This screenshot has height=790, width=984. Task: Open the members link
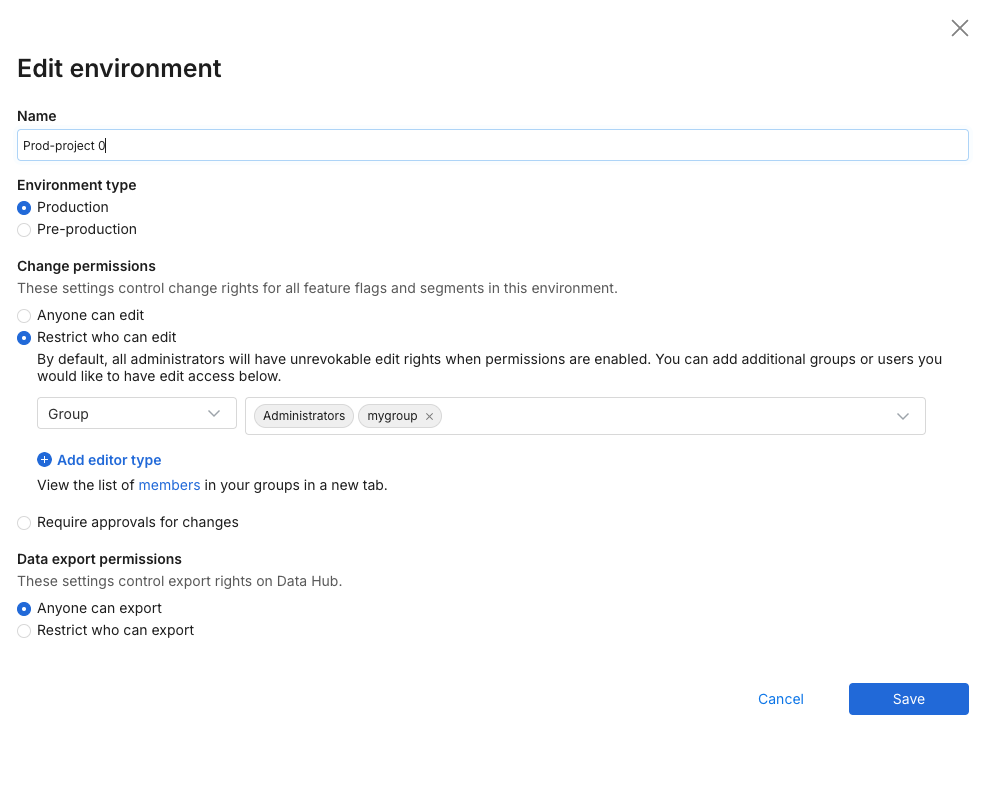(x=169, y=485)
